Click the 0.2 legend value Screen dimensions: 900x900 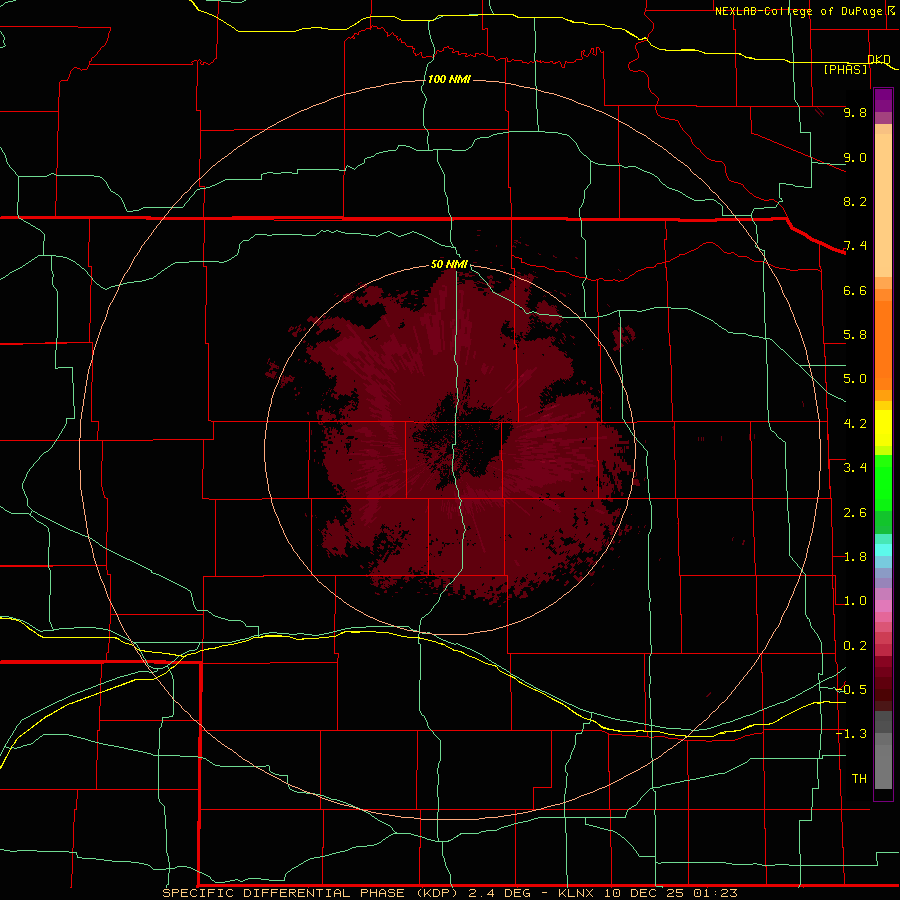[855, 646]
